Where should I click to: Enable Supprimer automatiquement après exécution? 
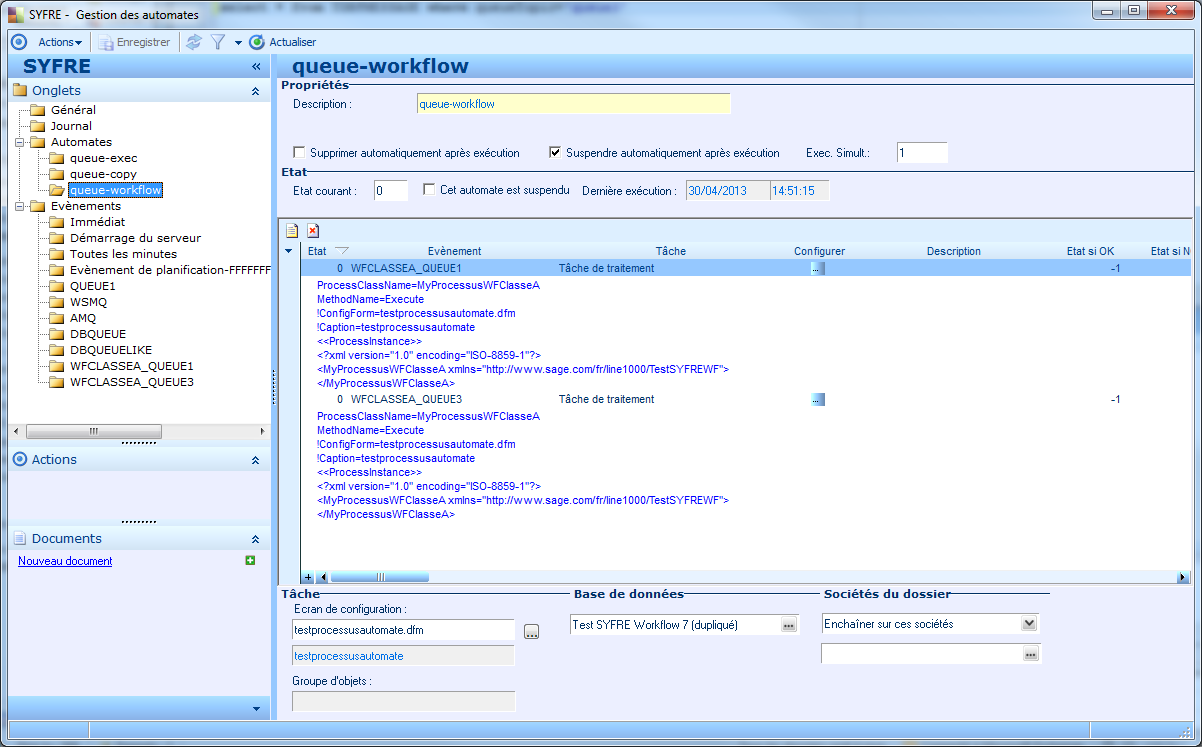click(299, 153)
